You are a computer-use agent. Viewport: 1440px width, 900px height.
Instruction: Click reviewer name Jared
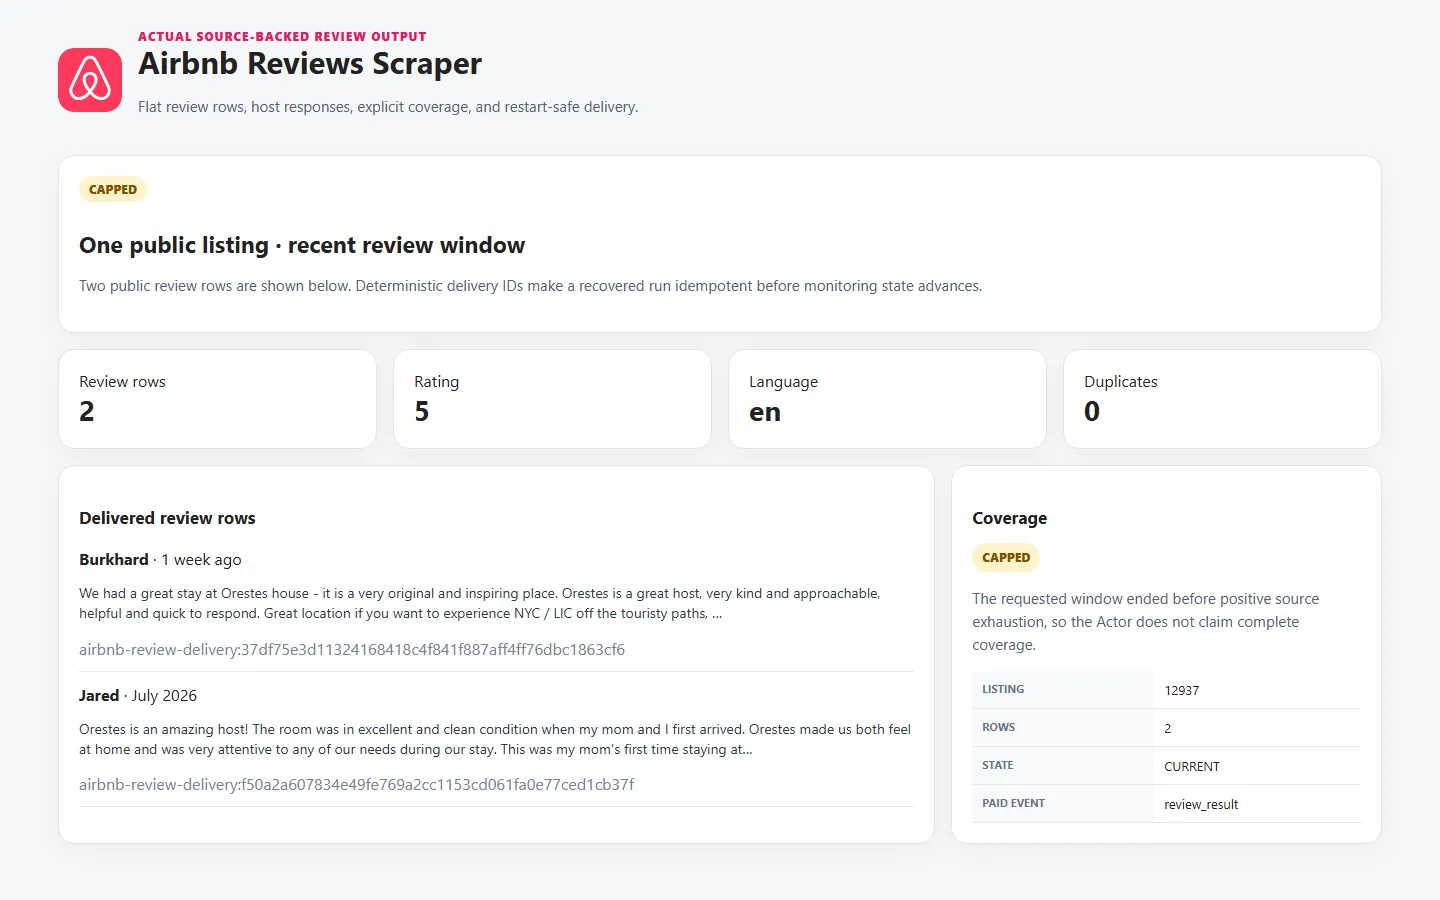[x=99, y=696]
